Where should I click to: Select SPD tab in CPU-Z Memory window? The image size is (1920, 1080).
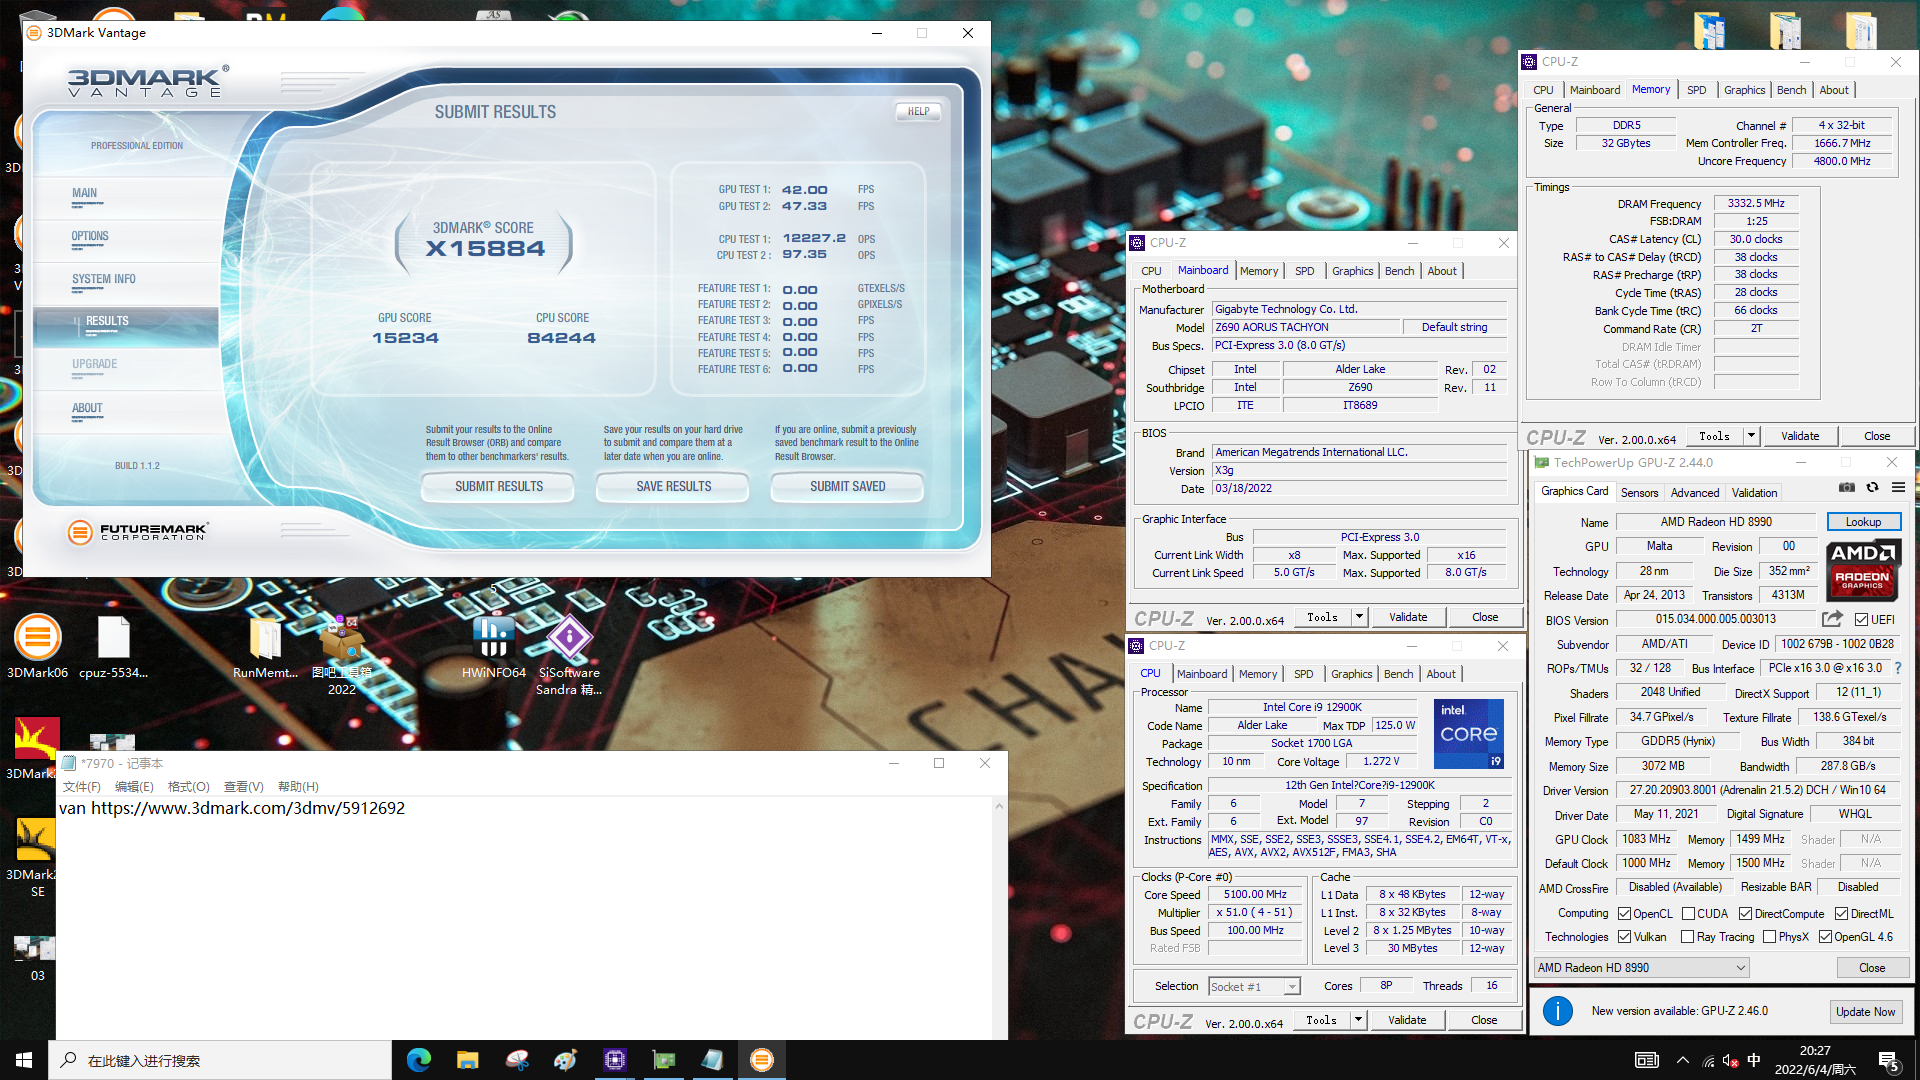click(x=1696, y=90)
